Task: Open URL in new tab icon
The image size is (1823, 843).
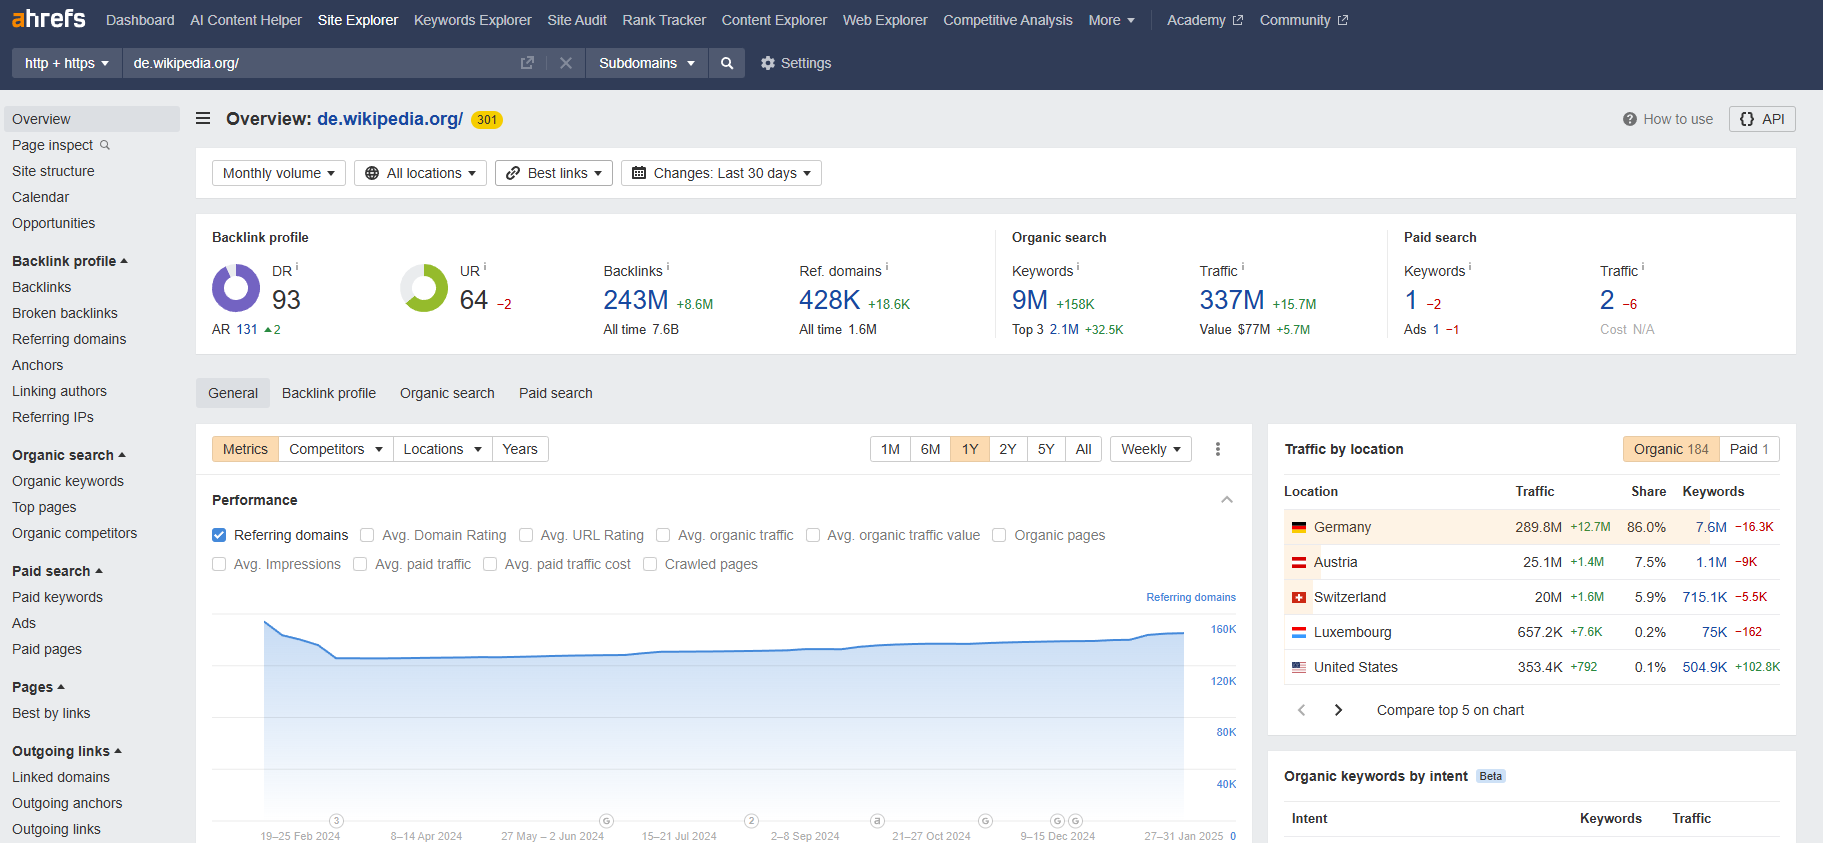Action: click(527, 63)
